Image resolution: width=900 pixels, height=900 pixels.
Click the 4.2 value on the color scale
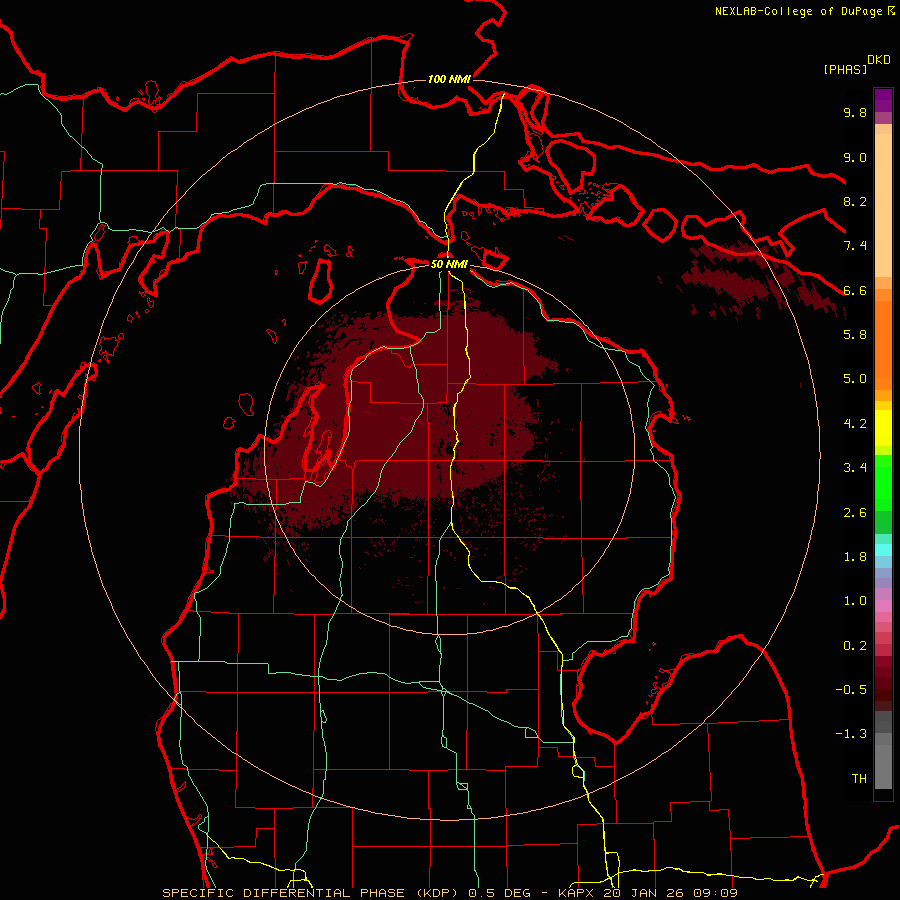tap(855, 424)
